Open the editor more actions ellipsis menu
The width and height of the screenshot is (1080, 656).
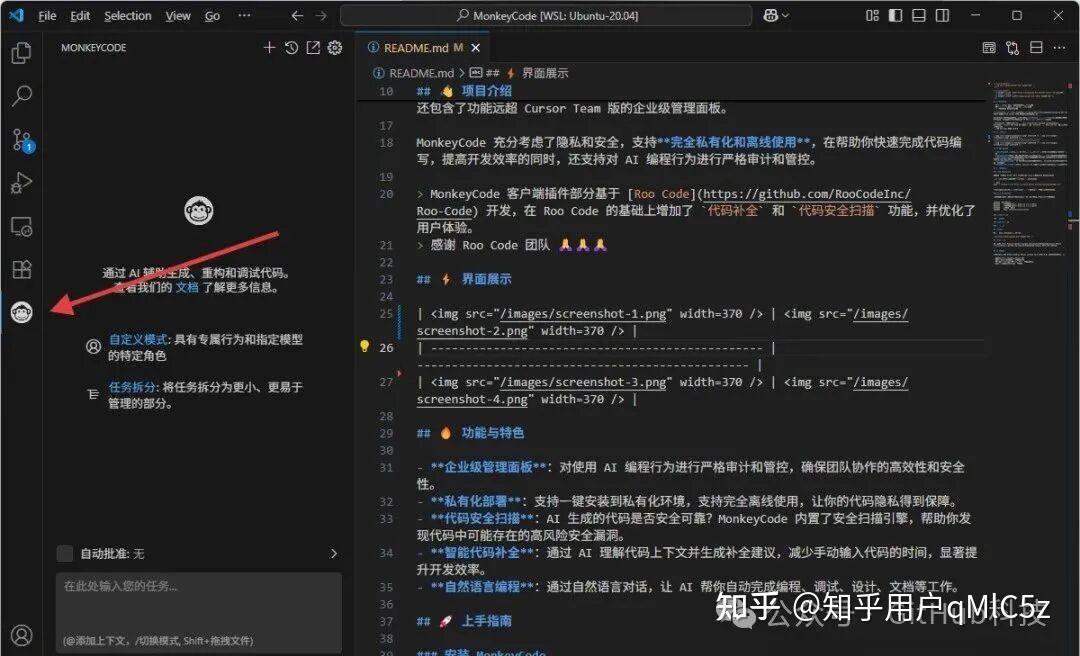point(1059,47)
